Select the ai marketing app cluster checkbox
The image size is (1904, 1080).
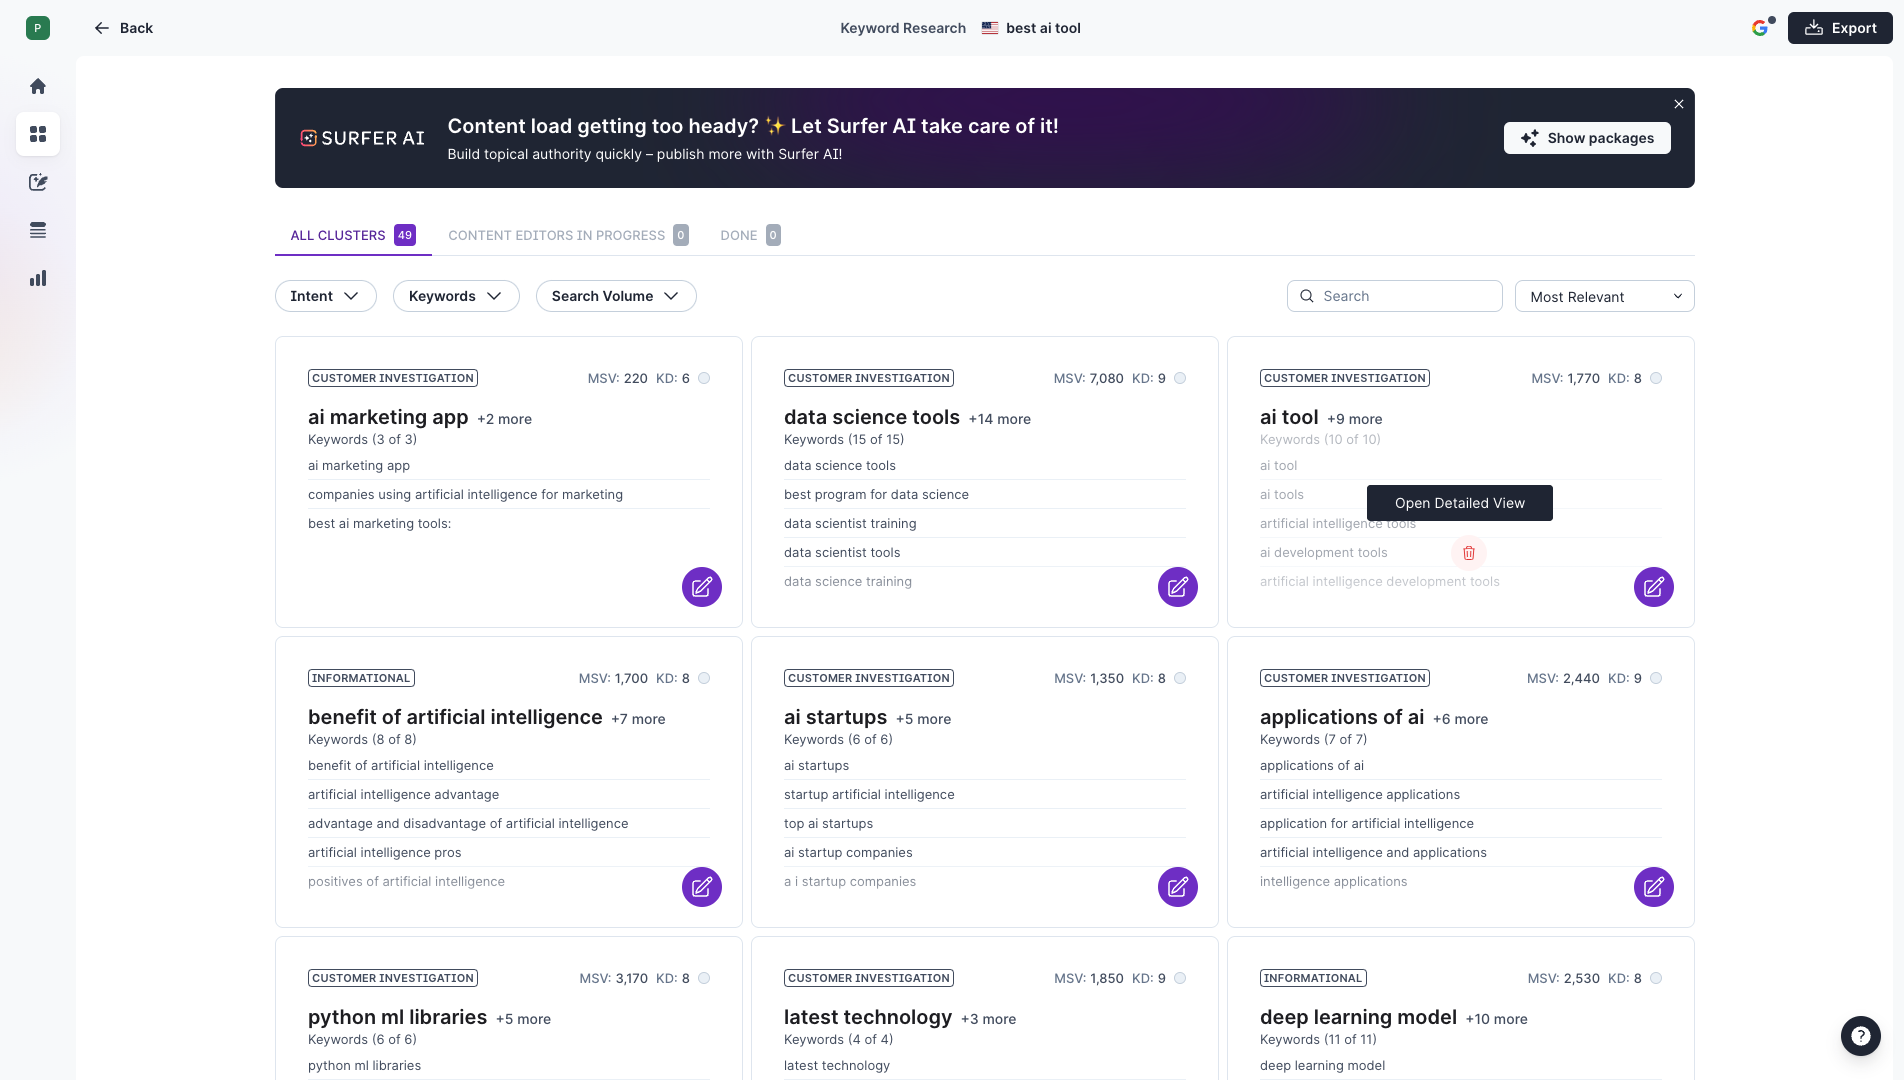(x=704, y=378)
